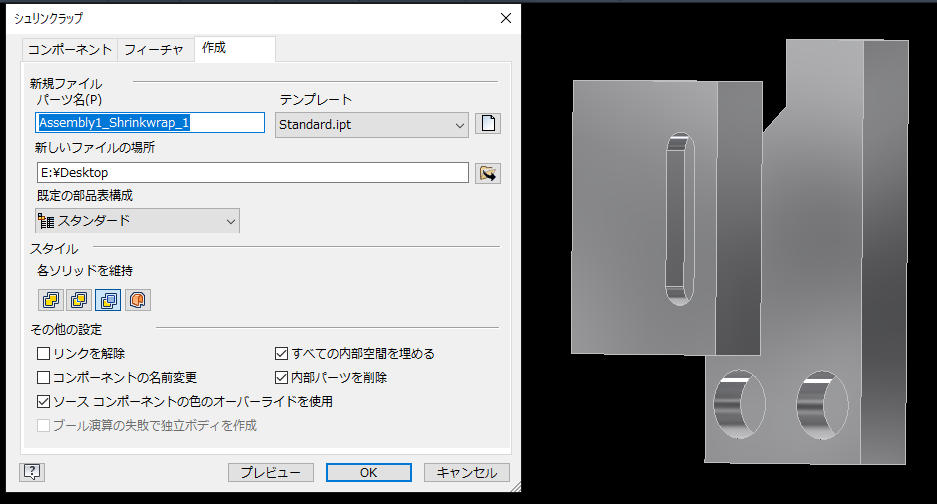Screen dimensions: 937x504
Task: Click the disabled ブール演算の失敗で独立ボディを作成 checkbox
Action: point(43,425)
